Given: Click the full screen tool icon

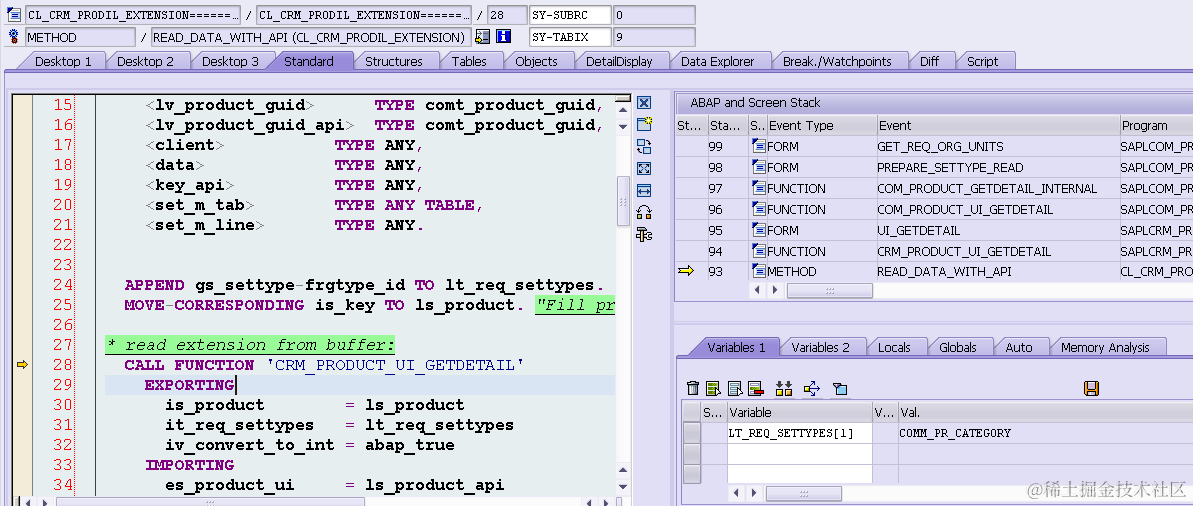Looking at the screenshot, I should 644,169.
